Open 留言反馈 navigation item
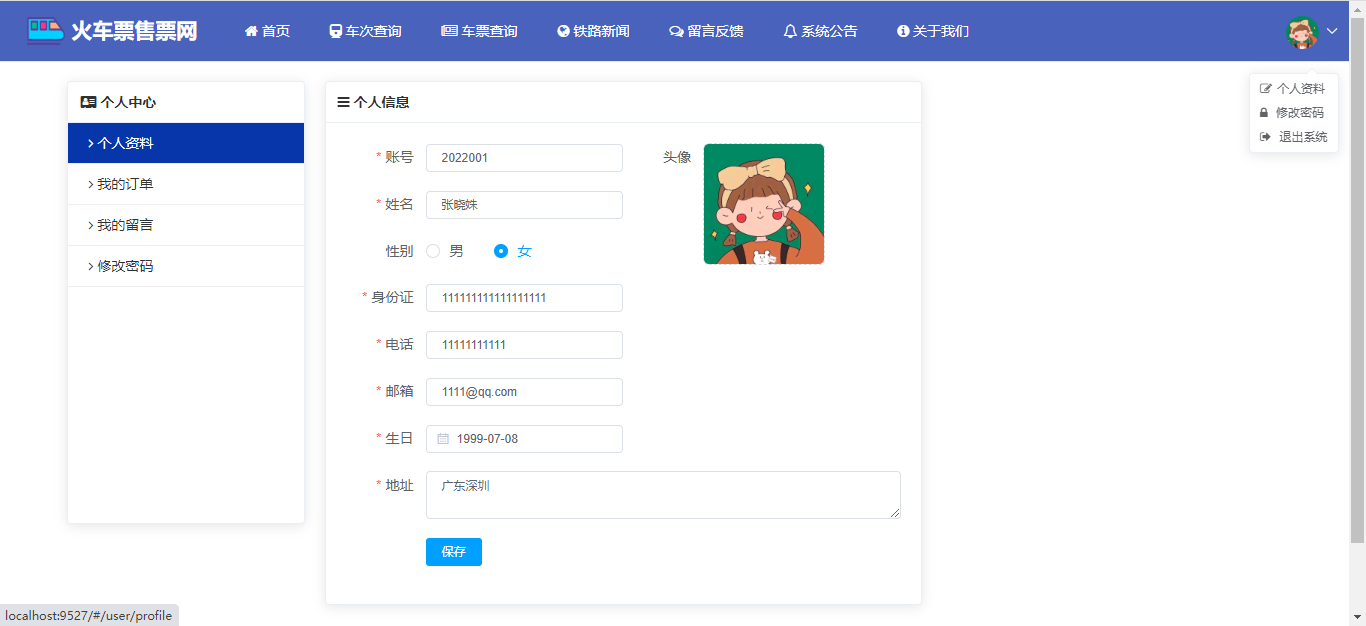This screenshot has width=1366, height=626. click(706, 31)
